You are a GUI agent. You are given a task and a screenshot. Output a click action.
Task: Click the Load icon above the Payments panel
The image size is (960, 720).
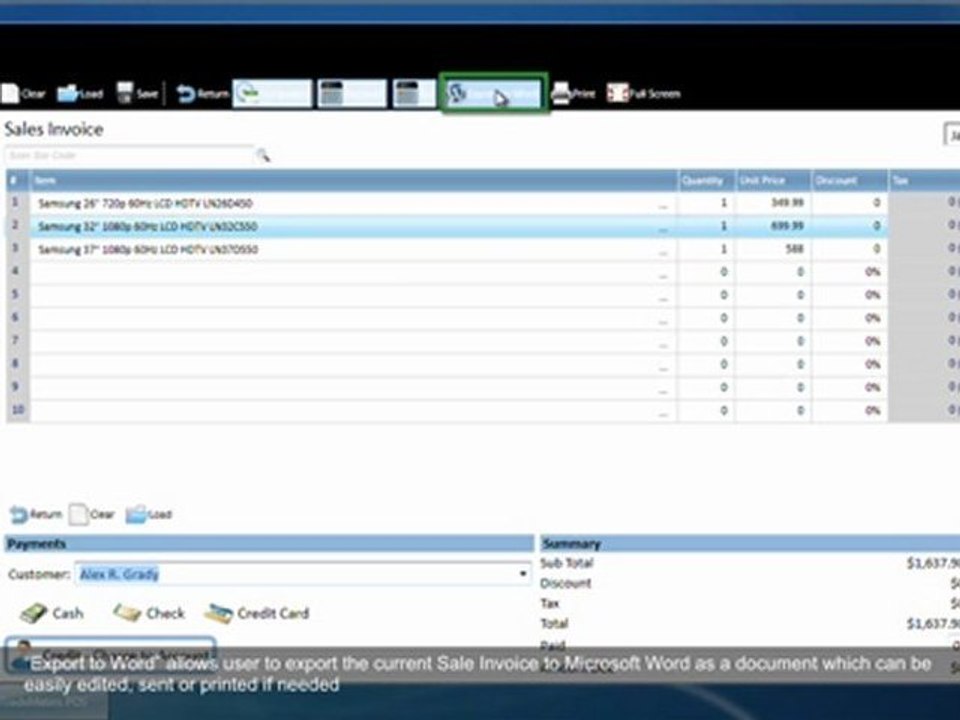click(149, 514)
